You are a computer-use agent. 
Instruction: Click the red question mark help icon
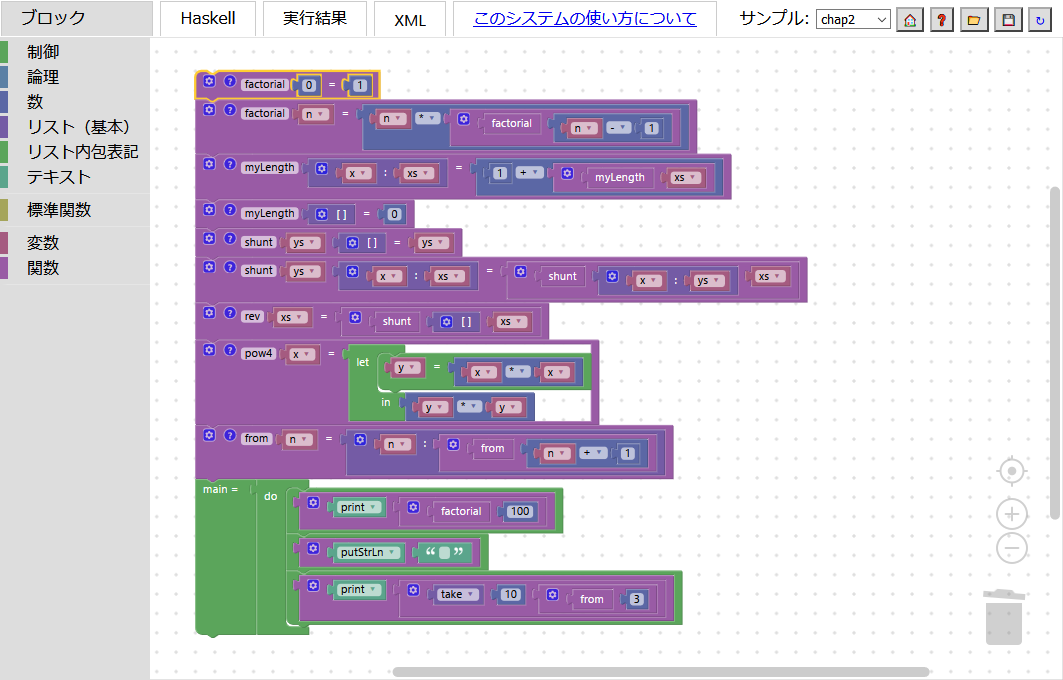941,19
